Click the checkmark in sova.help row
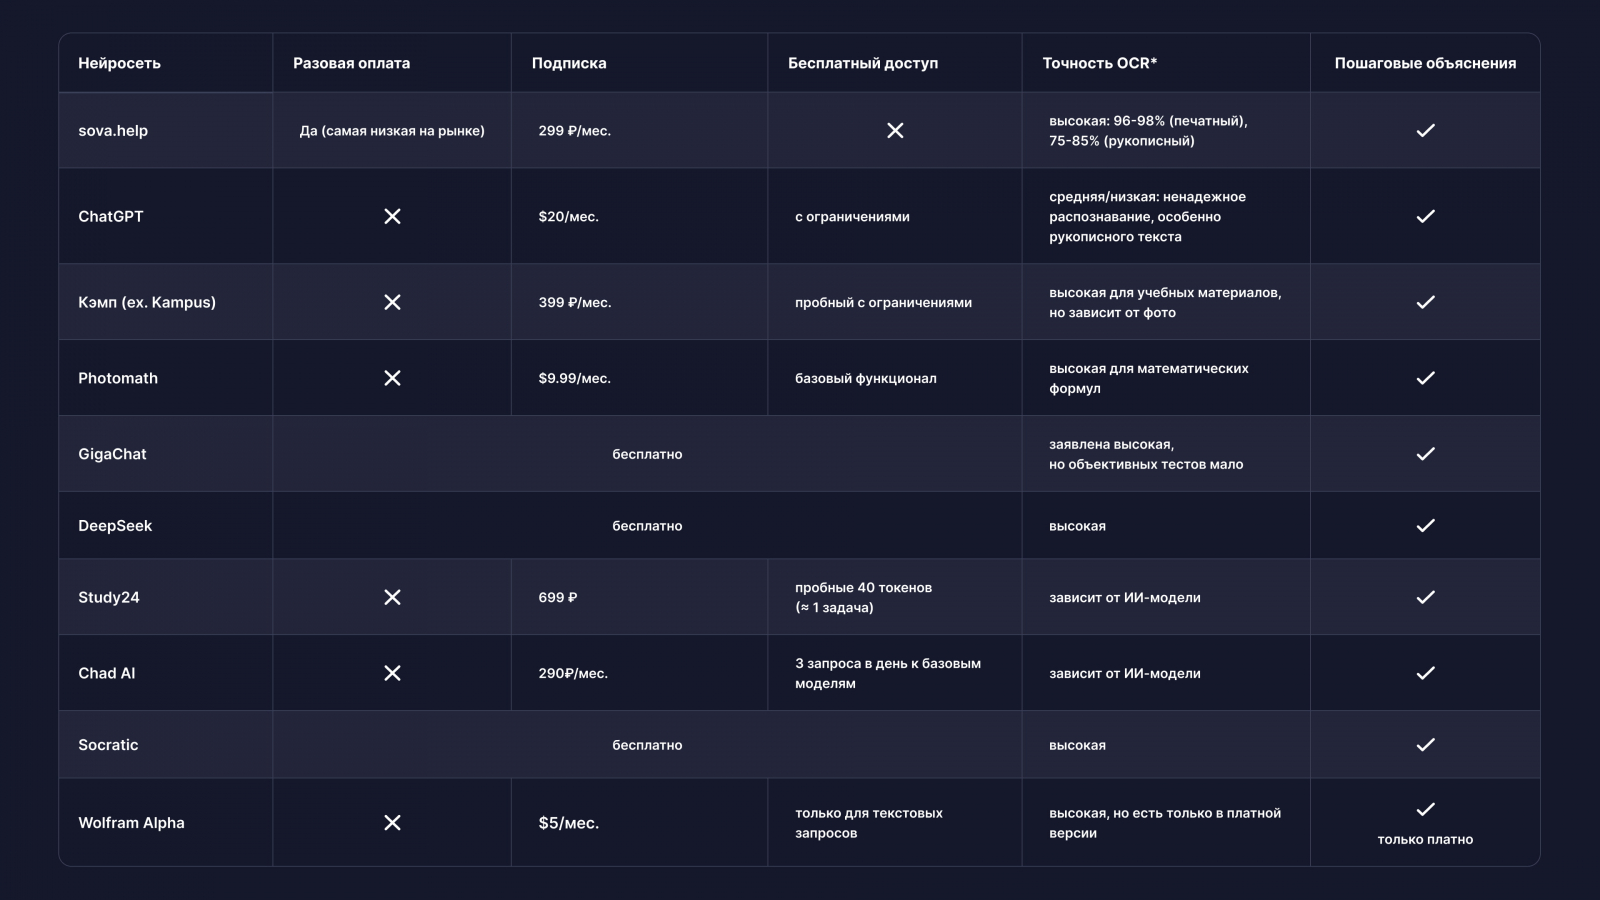 click(x=1425, y=131)
